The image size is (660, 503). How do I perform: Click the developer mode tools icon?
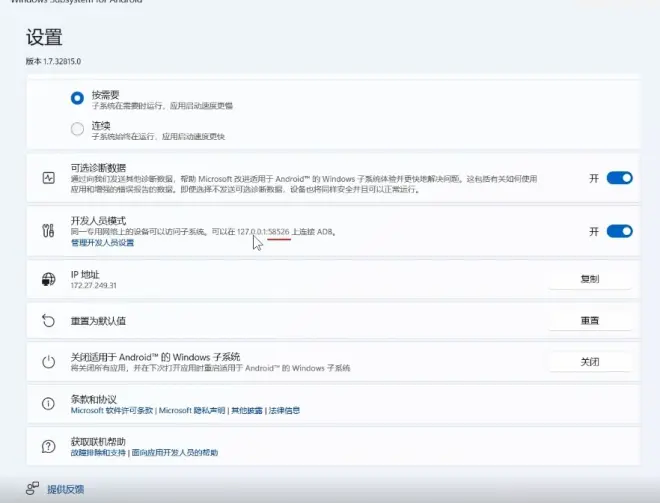[48, 231]
